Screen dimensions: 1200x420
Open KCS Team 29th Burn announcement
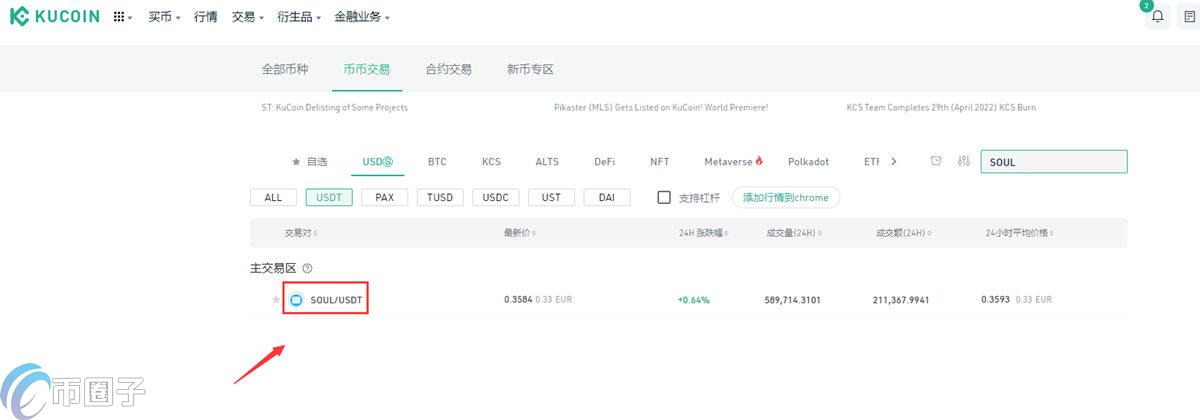click(940, 107)
